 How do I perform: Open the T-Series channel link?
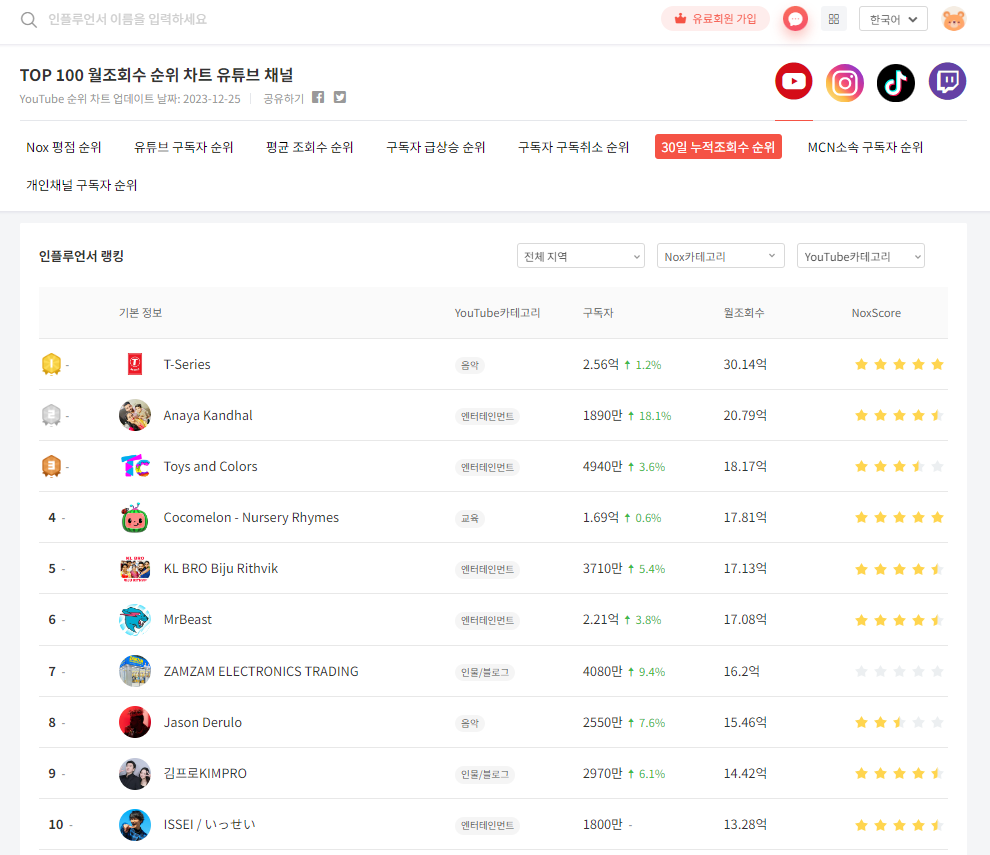187,364
